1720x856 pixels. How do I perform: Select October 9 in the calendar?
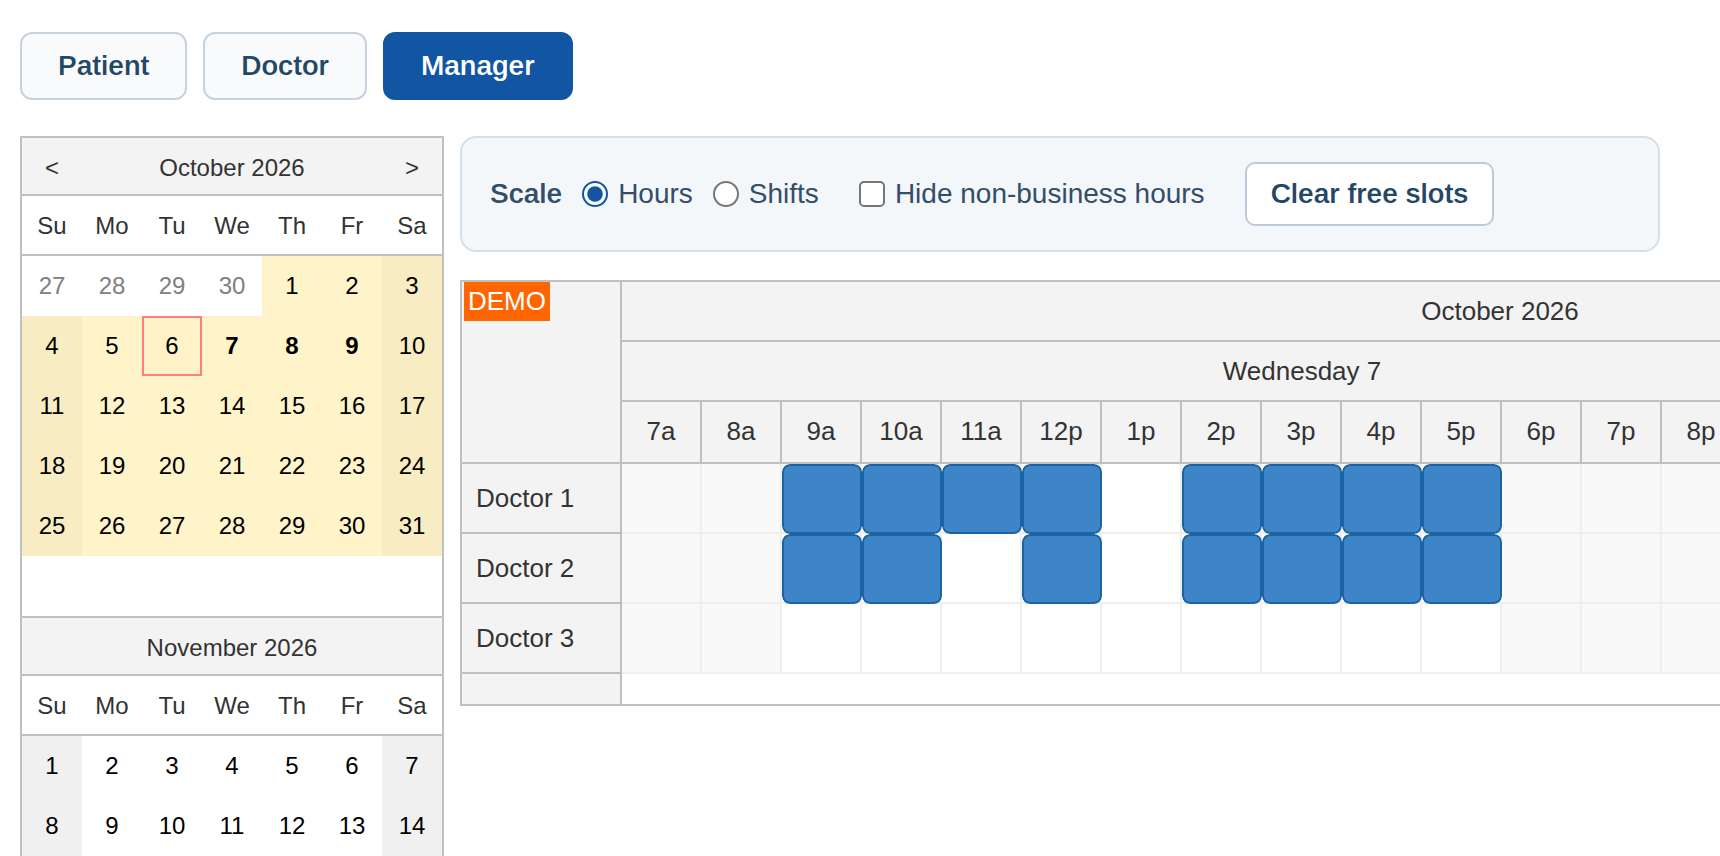[x=352, y=346]
